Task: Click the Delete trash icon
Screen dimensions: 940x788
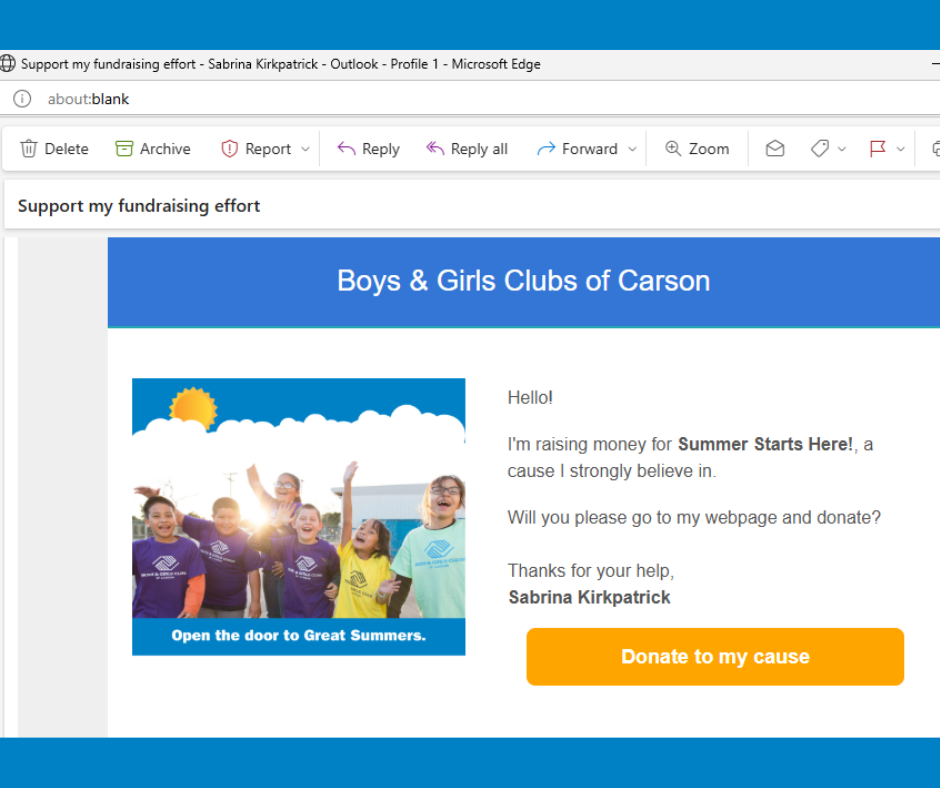Action: tap(29, 148)
